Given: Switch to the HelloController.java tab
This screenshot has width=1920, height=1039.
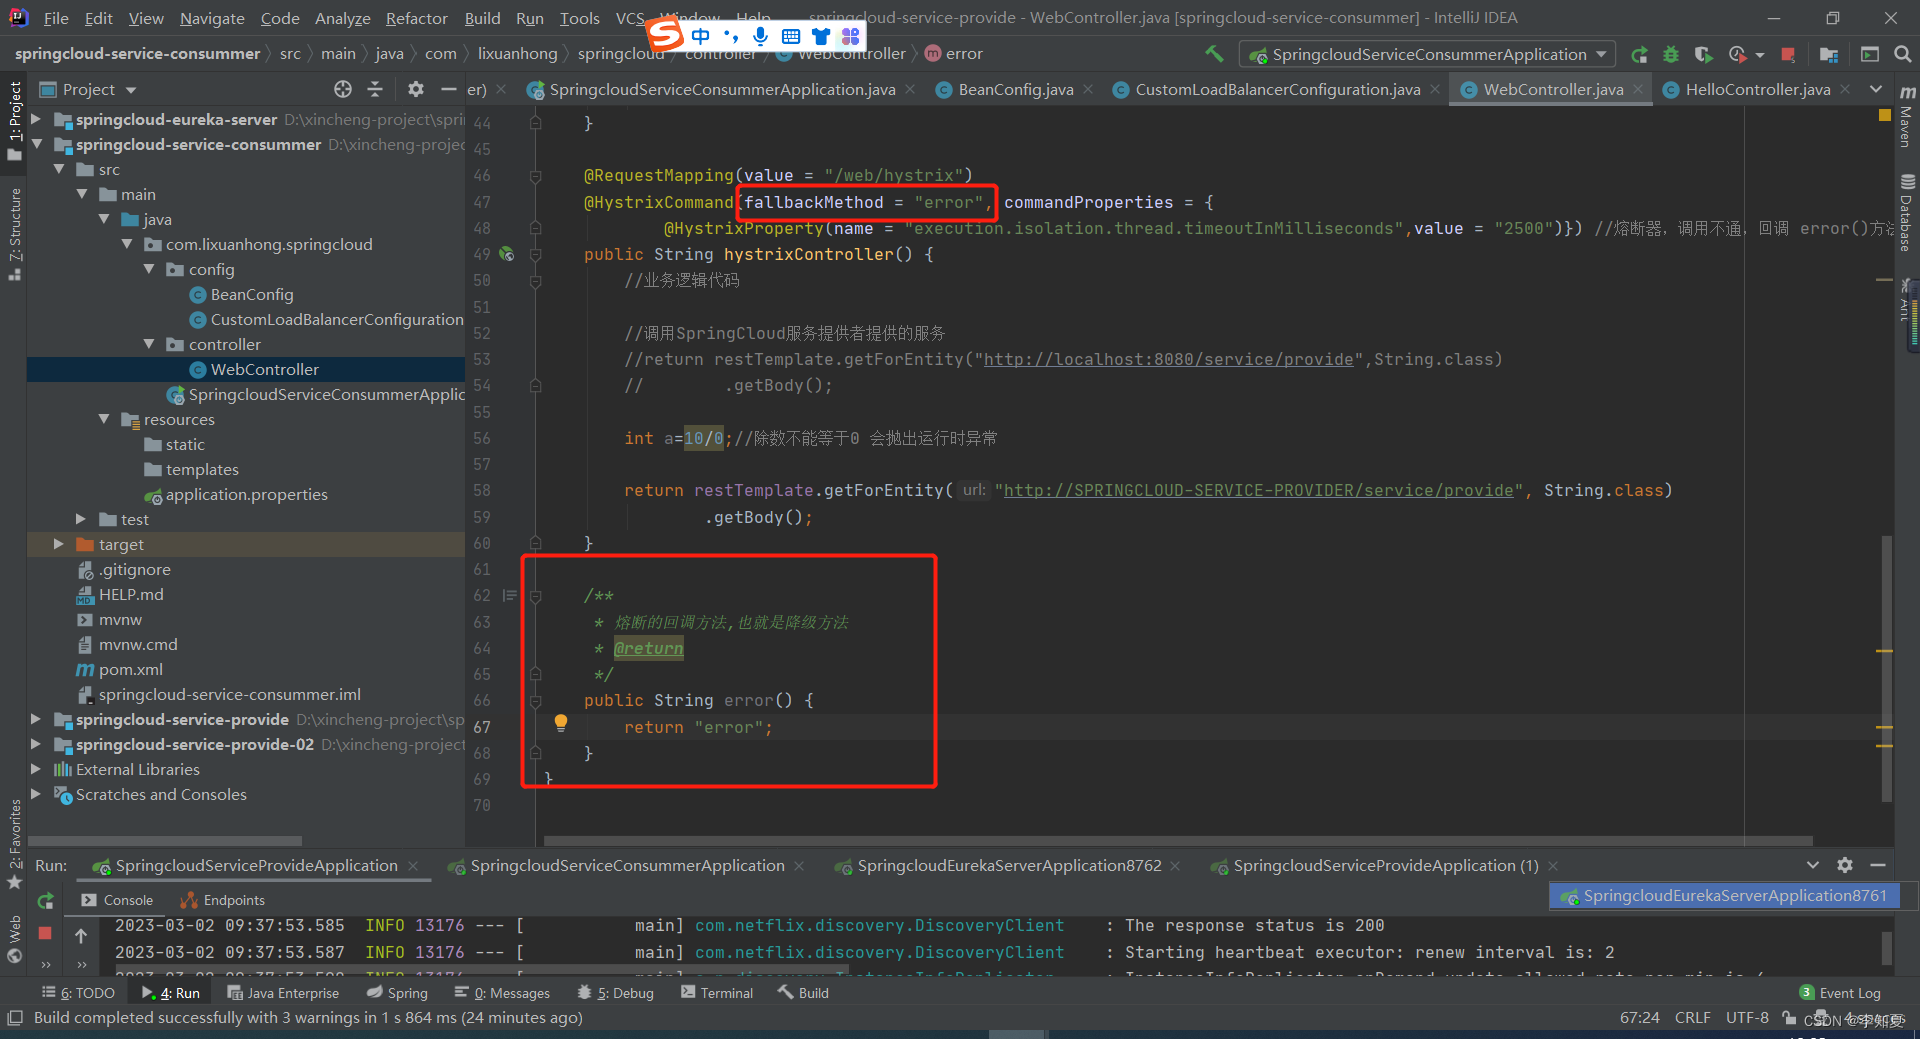Looking at the screenshot, I should (1757, 89).
